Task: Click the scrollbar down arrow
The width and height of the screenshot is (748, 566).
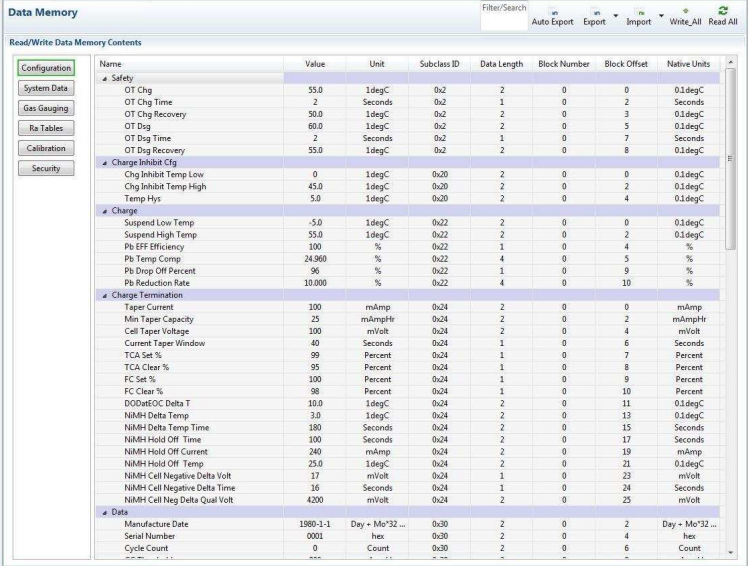Action: point(730,553)
